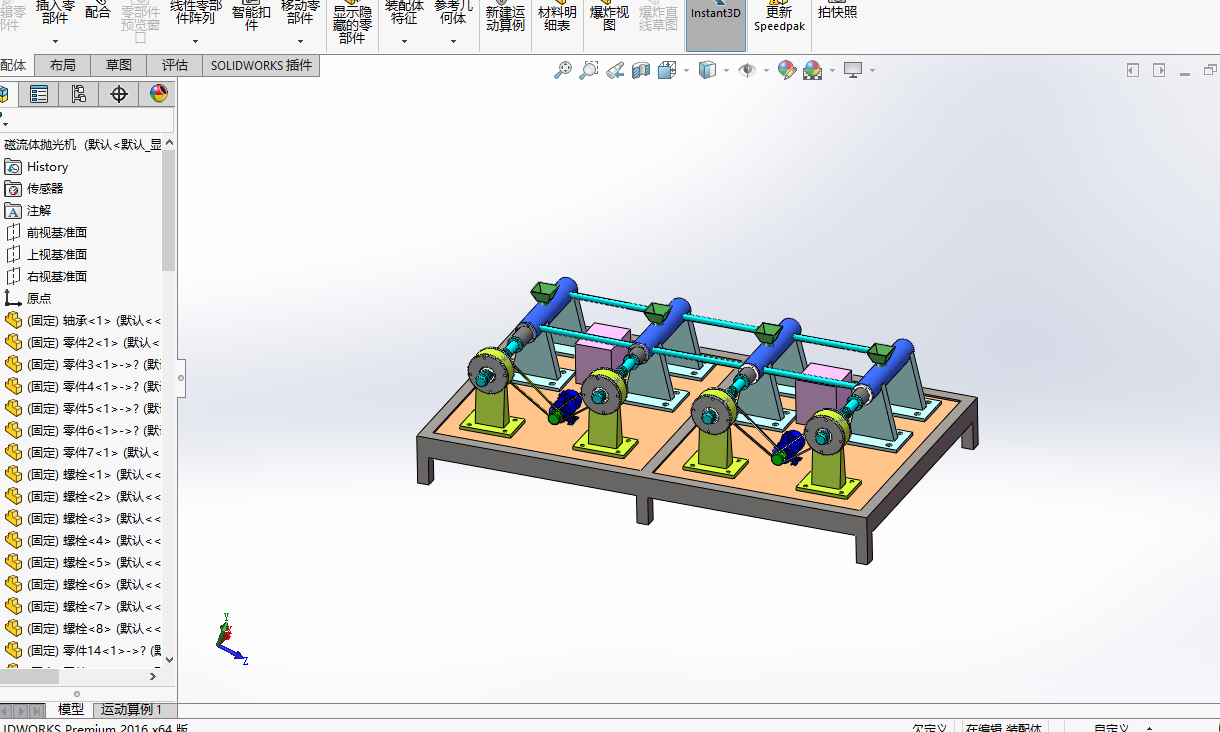Click 智能扣件 button
The height and width of the screenshot is (732, 1220).
pos(251,16)
